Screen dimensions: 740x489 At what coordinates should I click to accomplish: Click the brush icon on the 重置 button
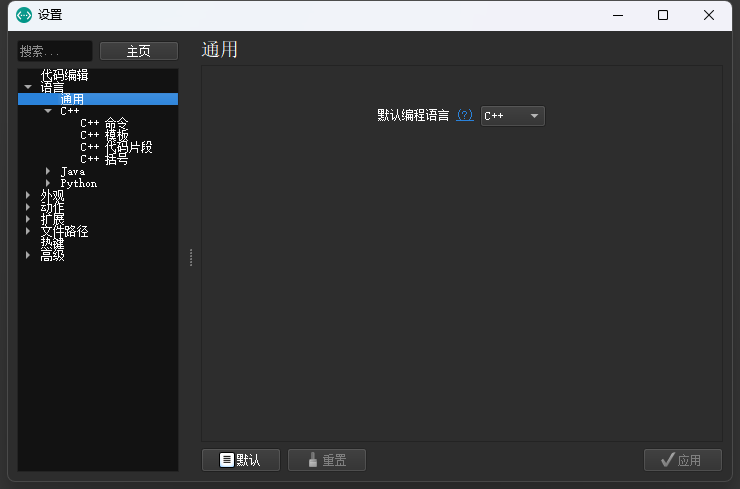point(313,460)
